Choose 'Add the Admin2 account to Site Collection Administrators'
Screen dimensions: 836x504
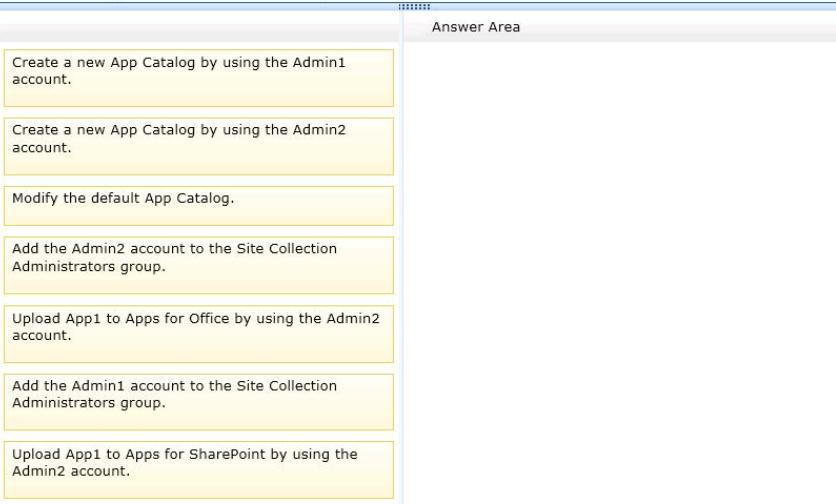coord(198,265)
